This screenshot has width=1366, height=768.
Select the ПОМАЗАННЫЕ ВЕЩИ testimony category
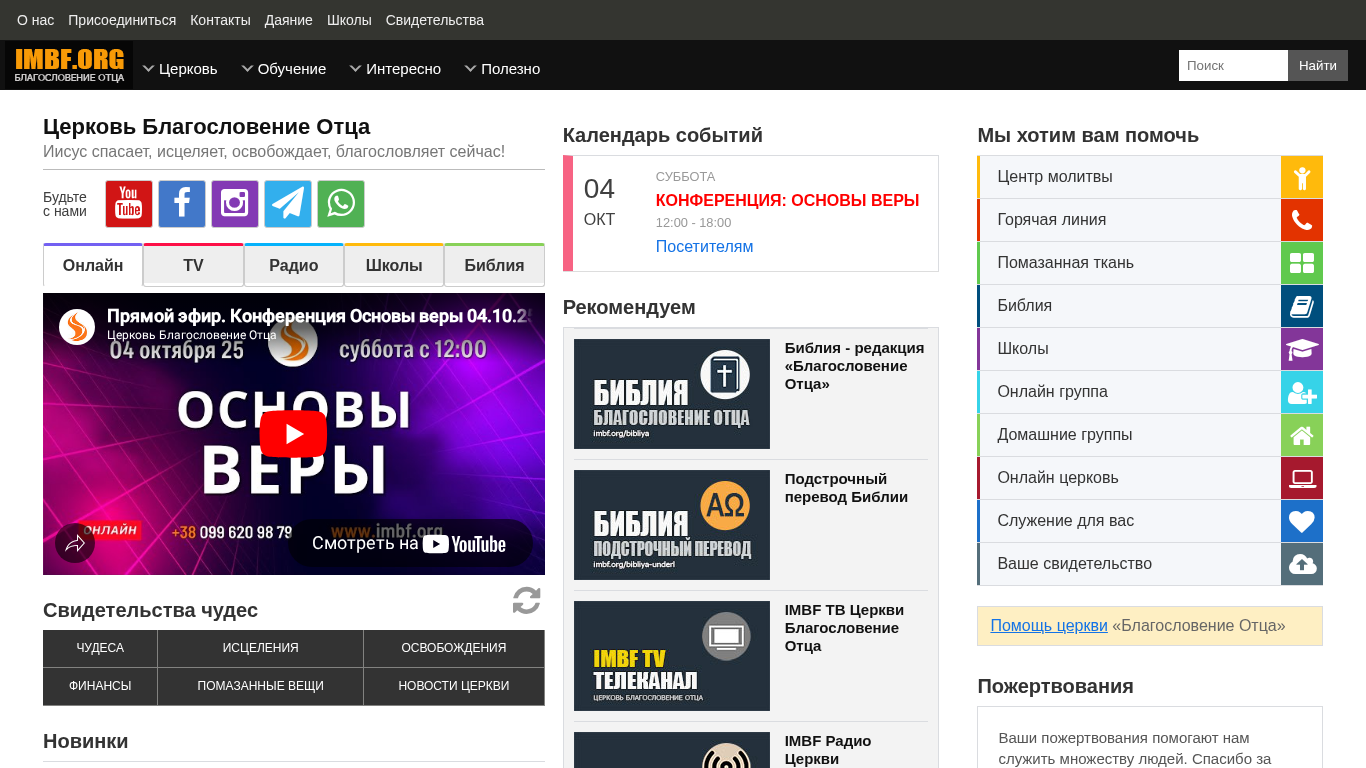point(260,686)
